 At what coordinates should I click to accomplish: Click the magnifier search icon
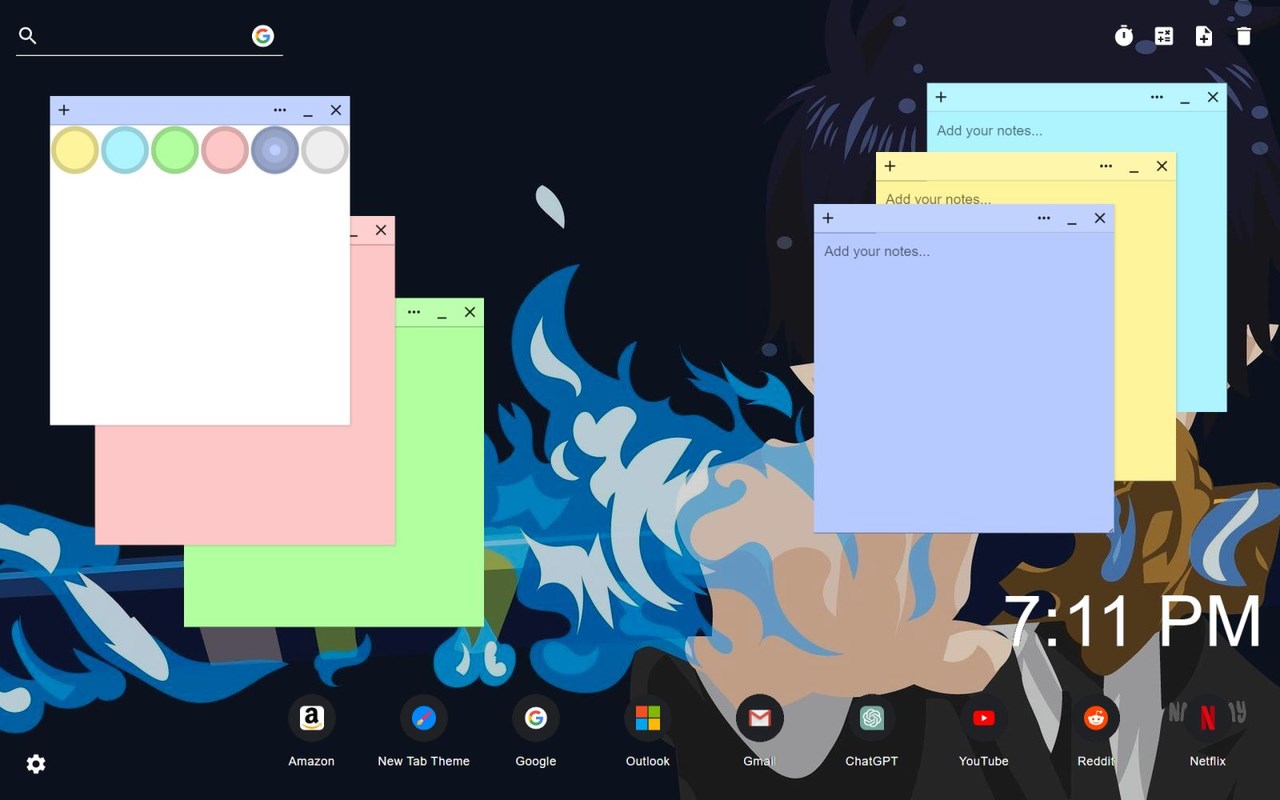coord(28,36)
